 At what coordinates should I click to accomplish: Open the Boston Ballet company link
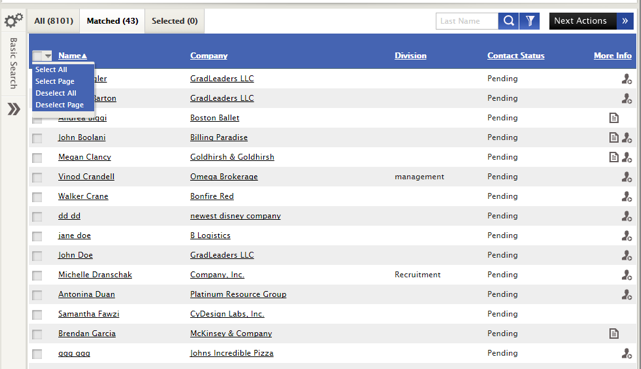(x=215, y=118)
